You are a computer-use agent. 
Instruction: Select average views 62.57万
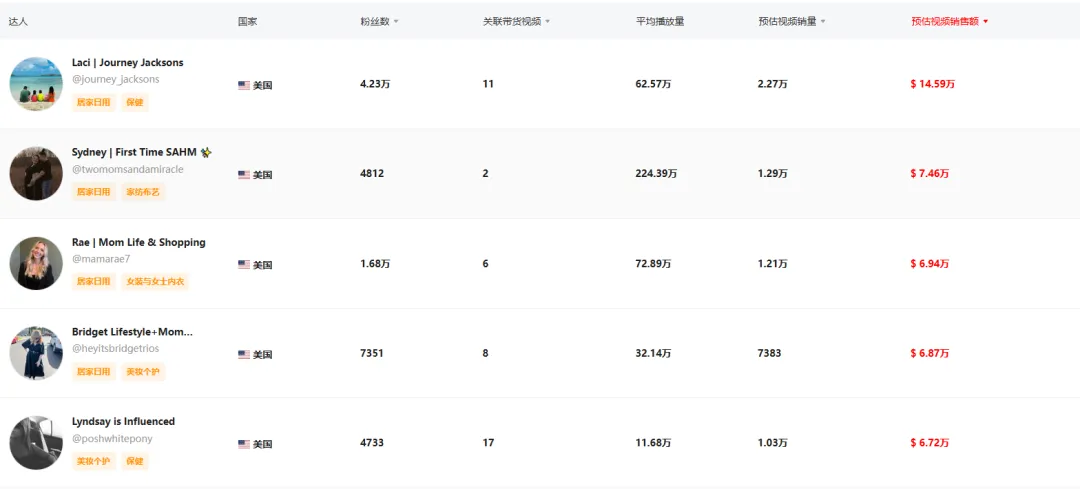pos(654,84)
